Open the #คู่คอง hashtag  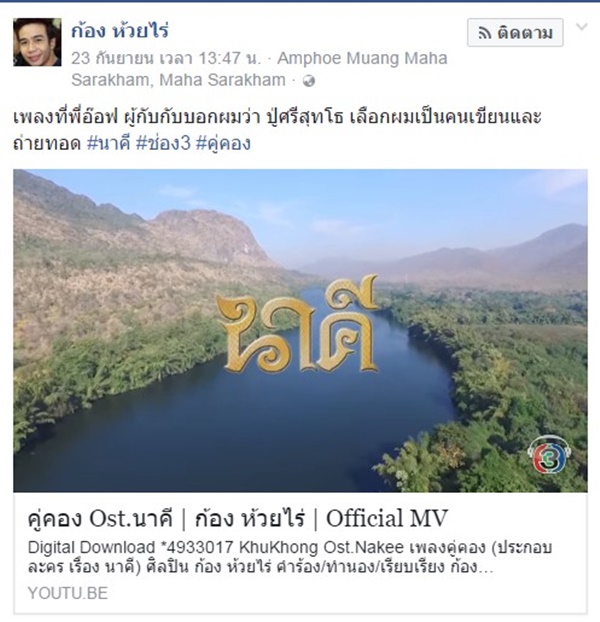coord(223,143)
